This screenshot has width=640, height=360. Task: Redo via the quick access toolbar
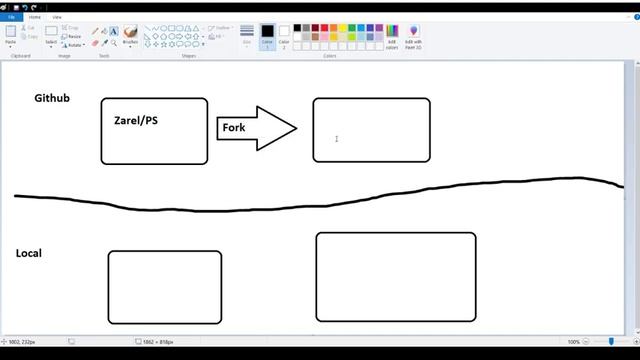(34, 7)
